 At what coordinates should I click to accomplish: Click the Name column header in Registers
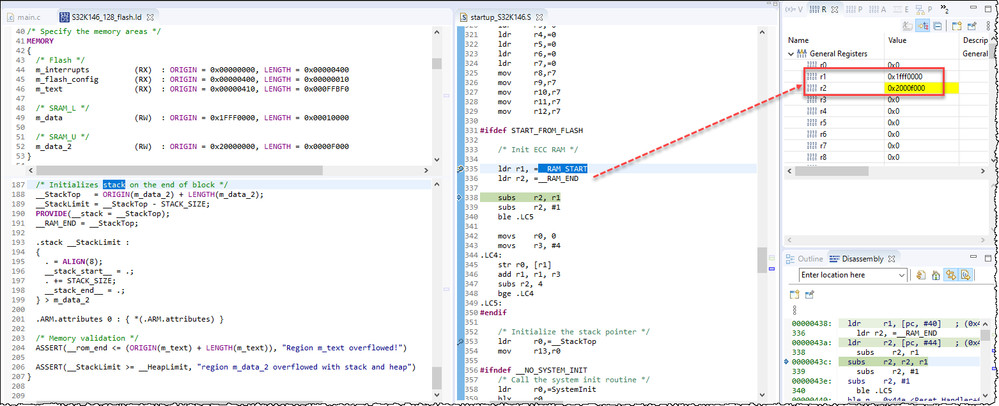tap(835, 40)
